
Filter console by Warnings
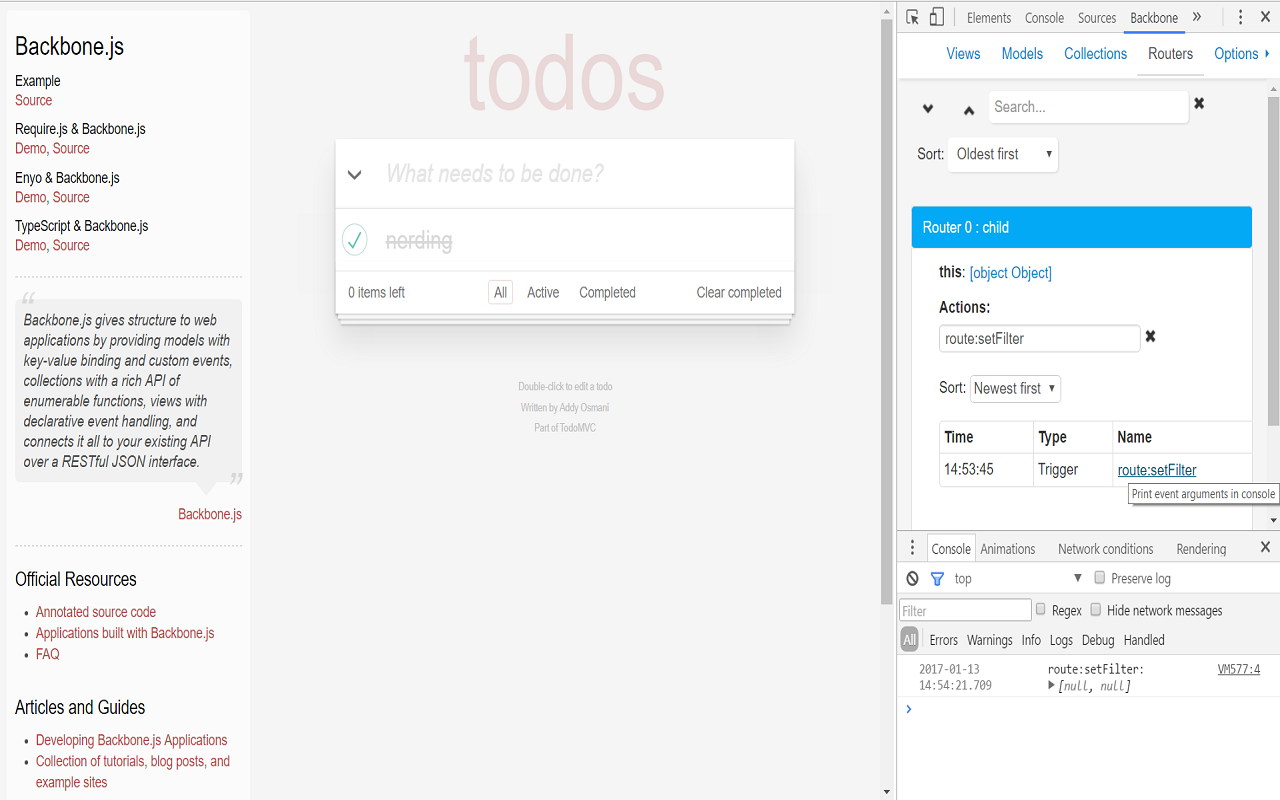point(989,640)
